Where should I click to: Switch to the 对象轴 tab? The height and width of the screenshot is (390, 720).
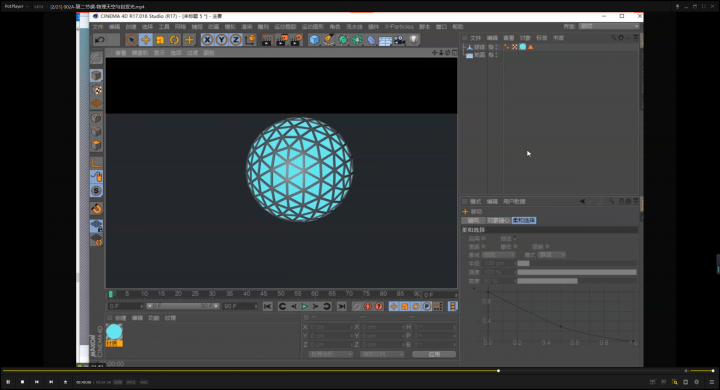coord(498,220)
